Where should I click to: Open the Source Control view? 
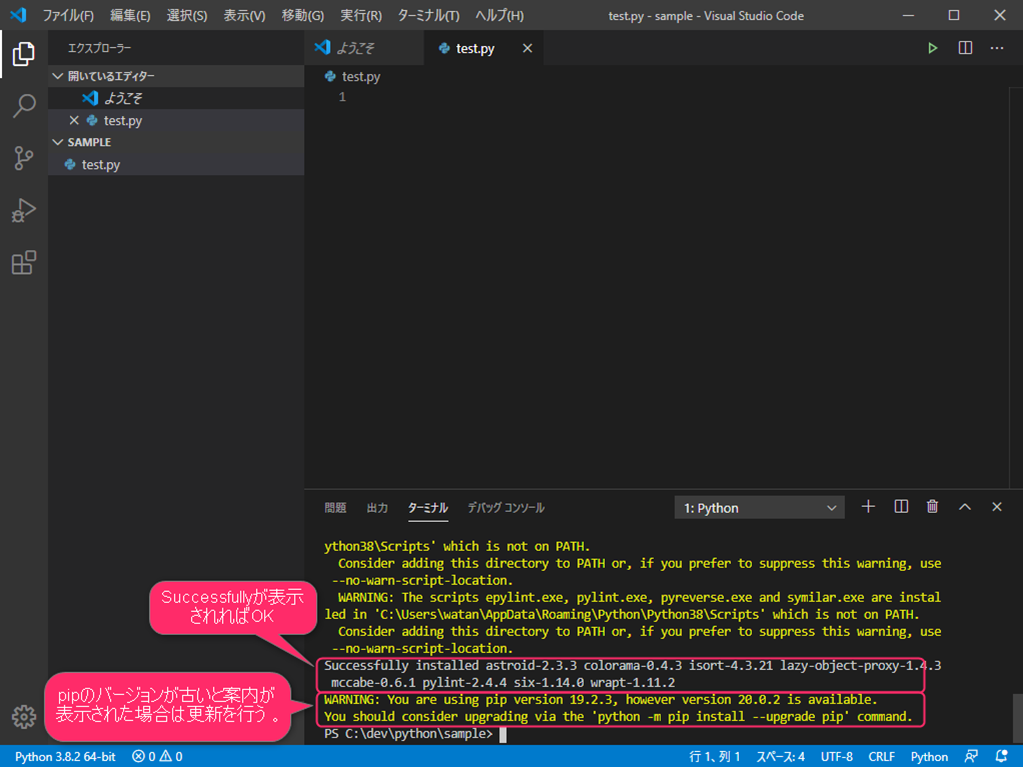(x=23, y=158)
